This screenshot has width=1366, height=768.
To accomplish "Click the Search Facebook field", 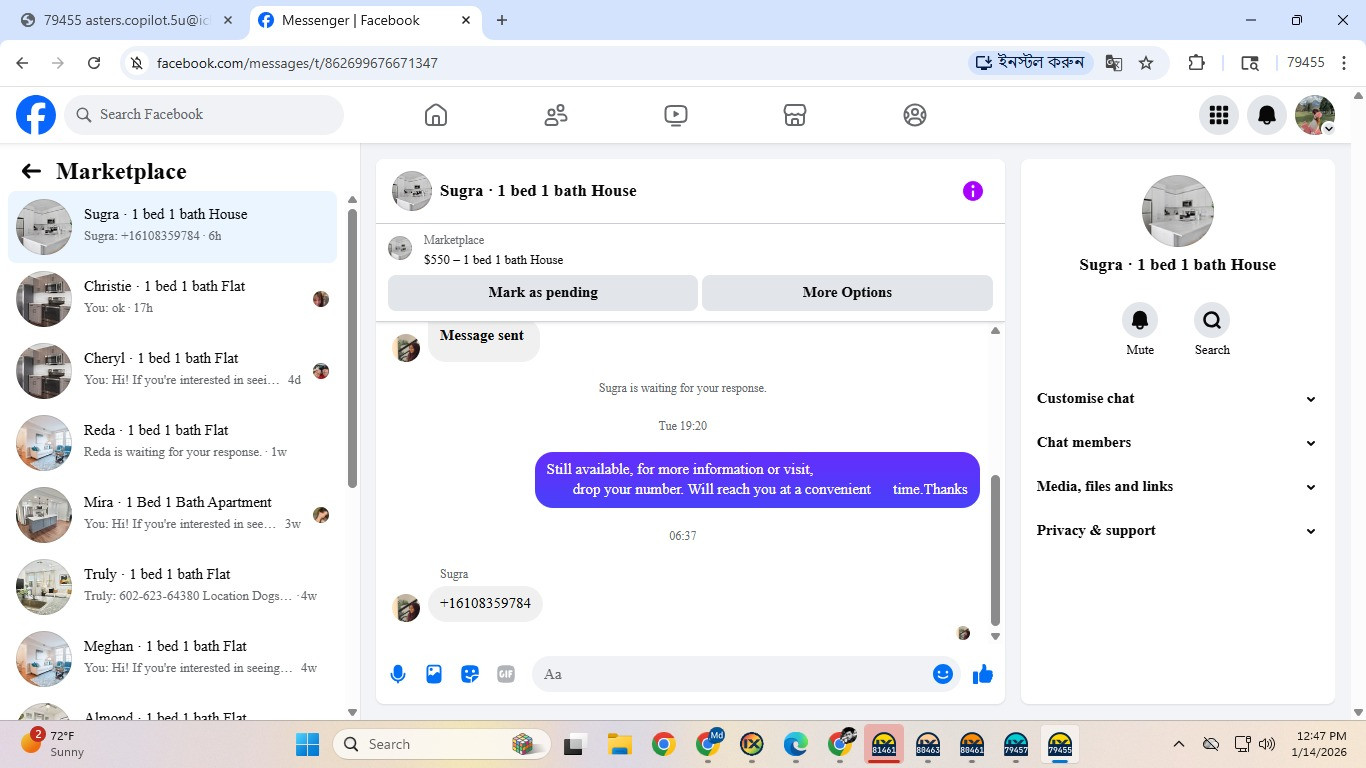I will click(x=204, y=115).
